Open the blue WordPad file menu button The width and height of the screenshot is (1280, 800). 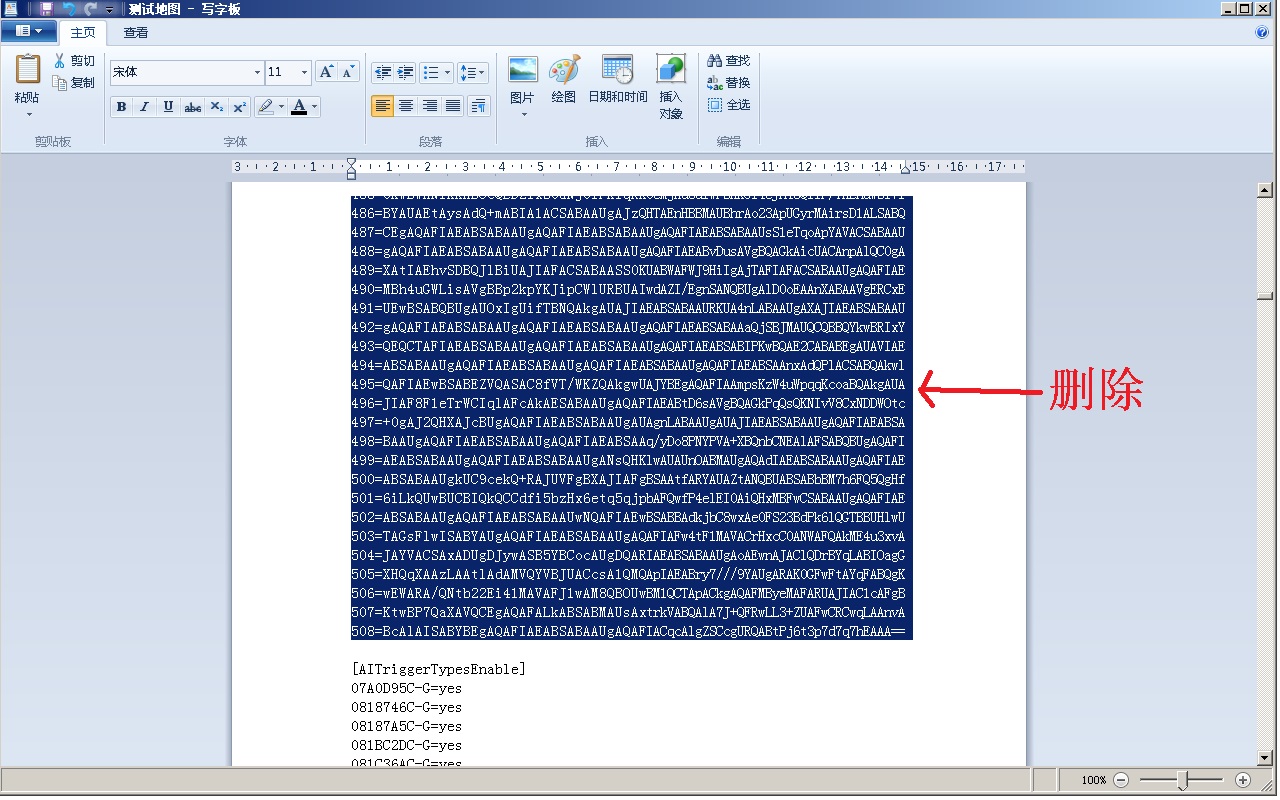[28, 31]
